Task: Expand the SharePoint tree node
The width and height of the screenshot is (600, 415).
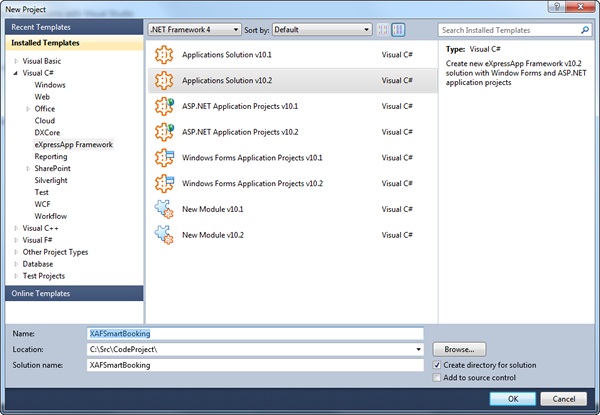Action: [x=28, y=169]
